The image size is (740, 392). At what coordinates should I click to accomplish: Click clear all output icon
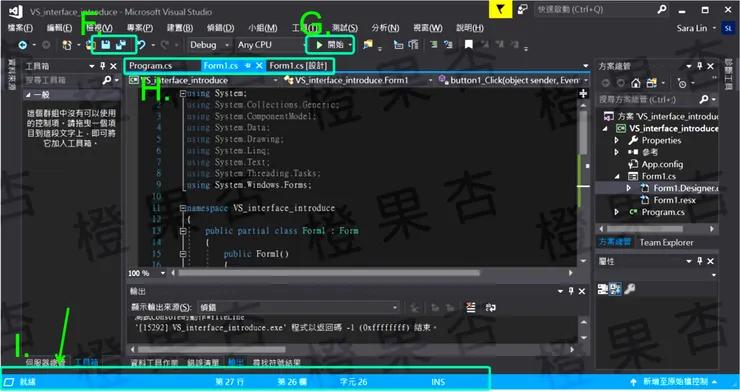(x=471, y=308)
